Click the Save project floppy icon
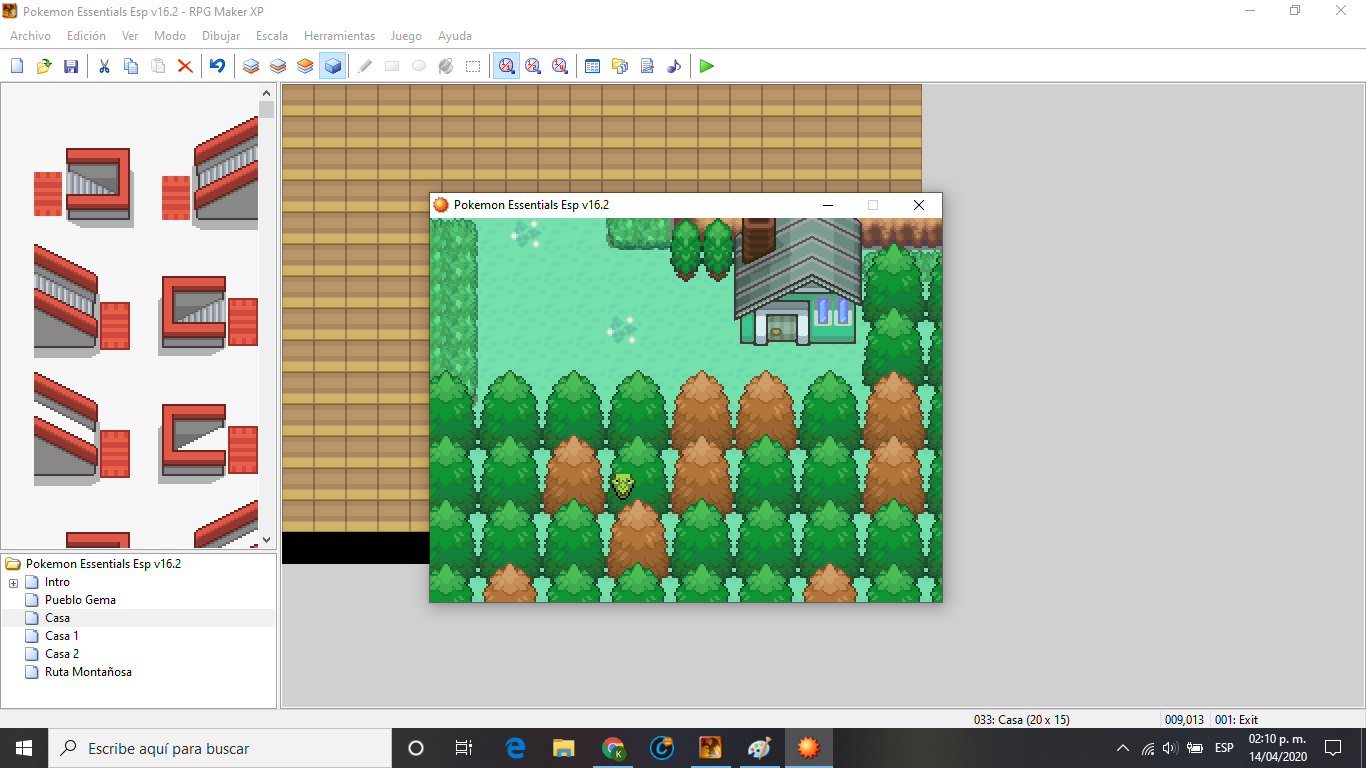This screenshot has height=768, width=1366. pyautogui.click(x=71, y=66)
